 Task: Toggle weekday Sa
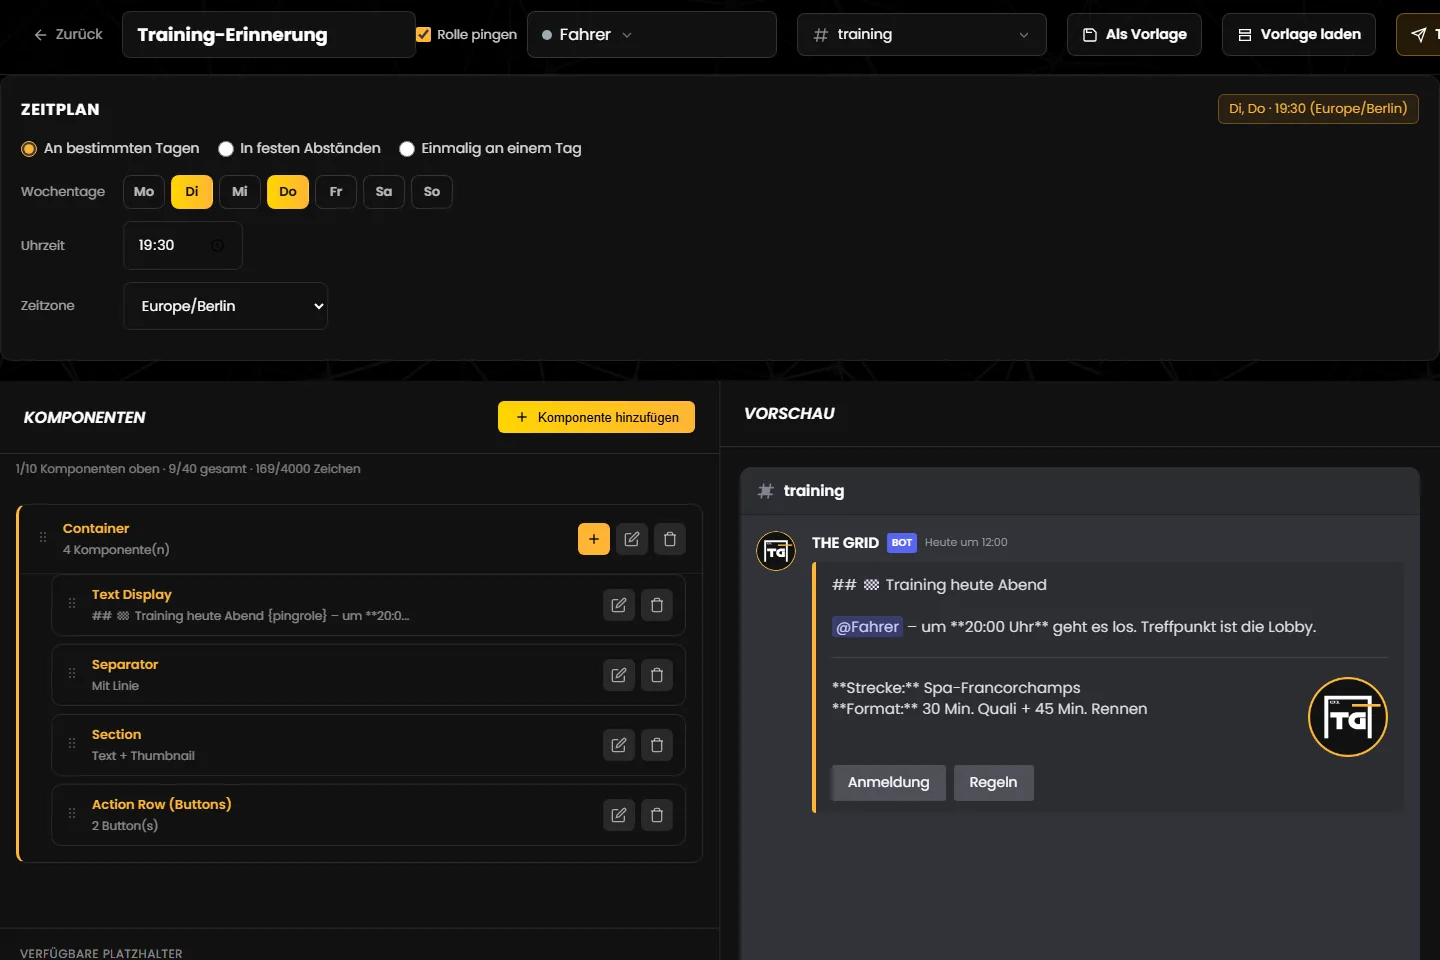tap(384, 192)
